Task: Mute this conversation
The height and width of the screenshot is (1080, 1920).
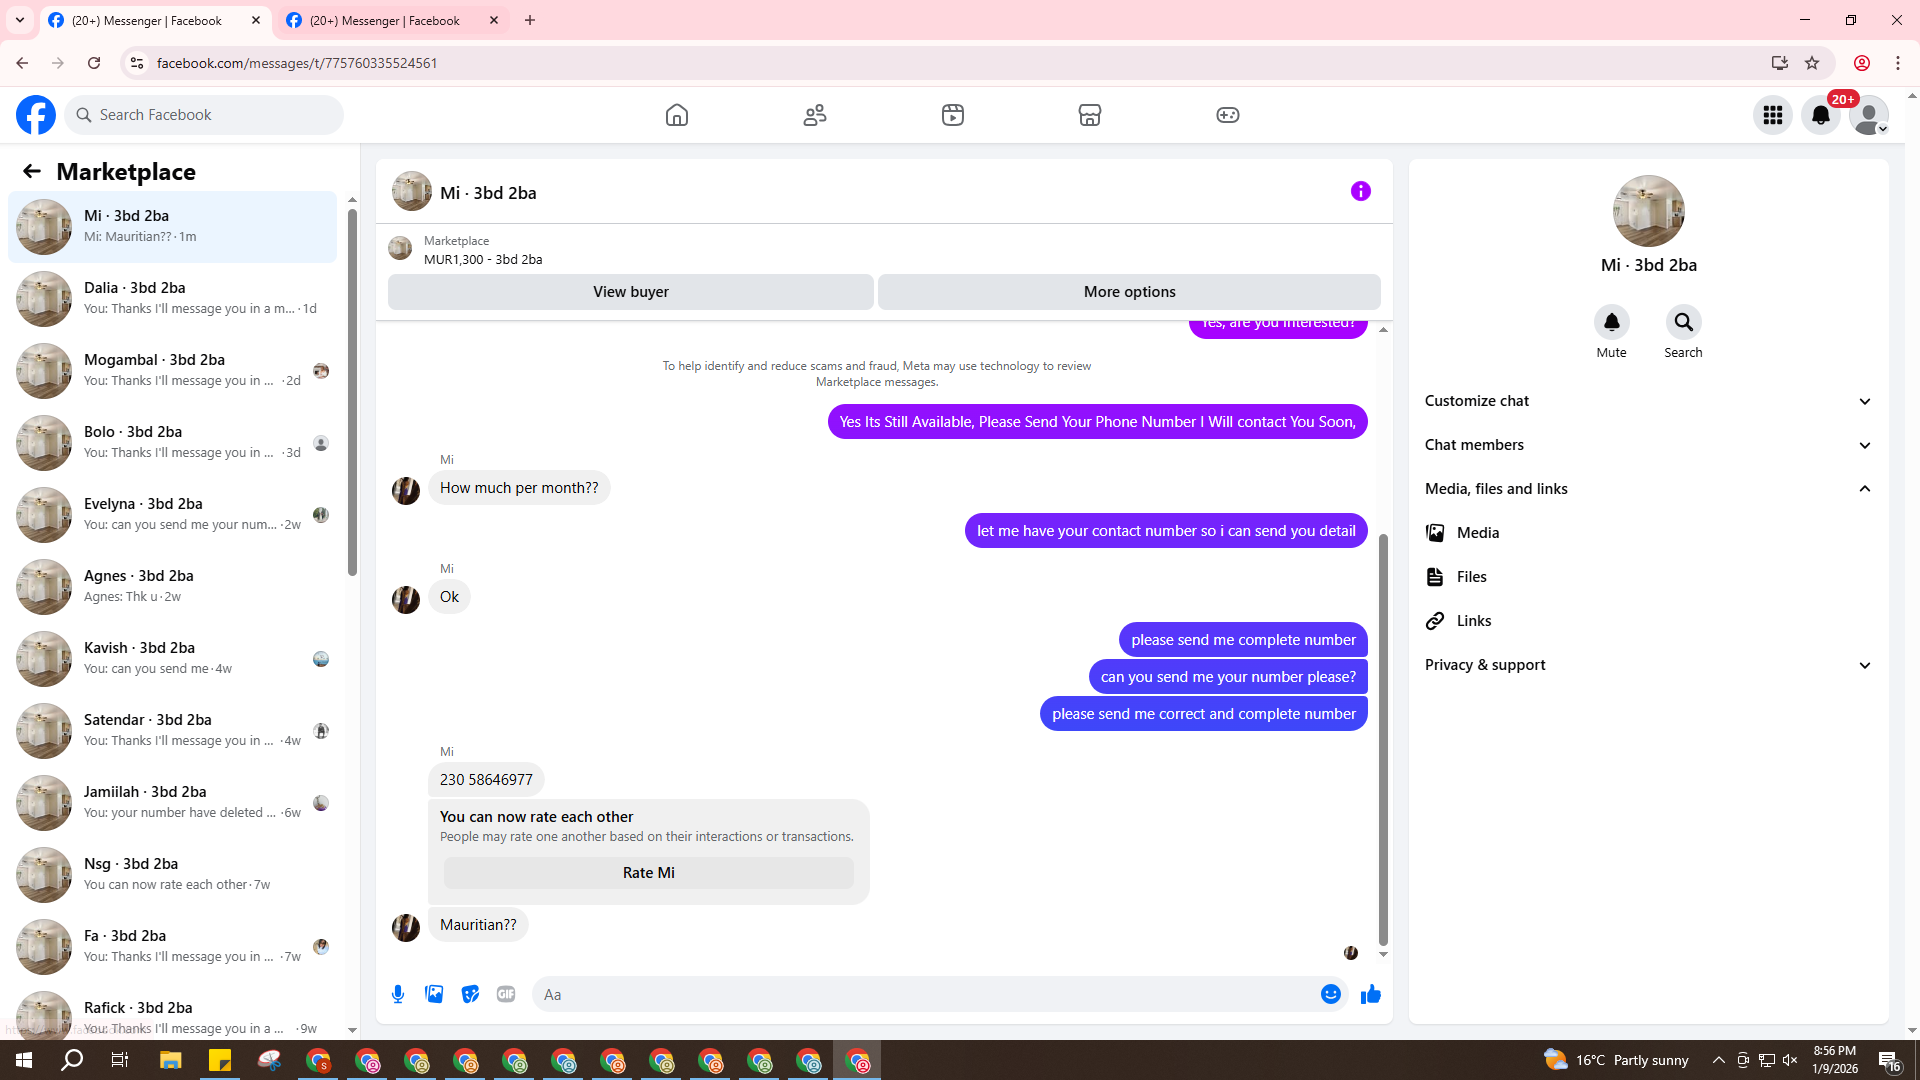Action: click(x=1611, y=322)
